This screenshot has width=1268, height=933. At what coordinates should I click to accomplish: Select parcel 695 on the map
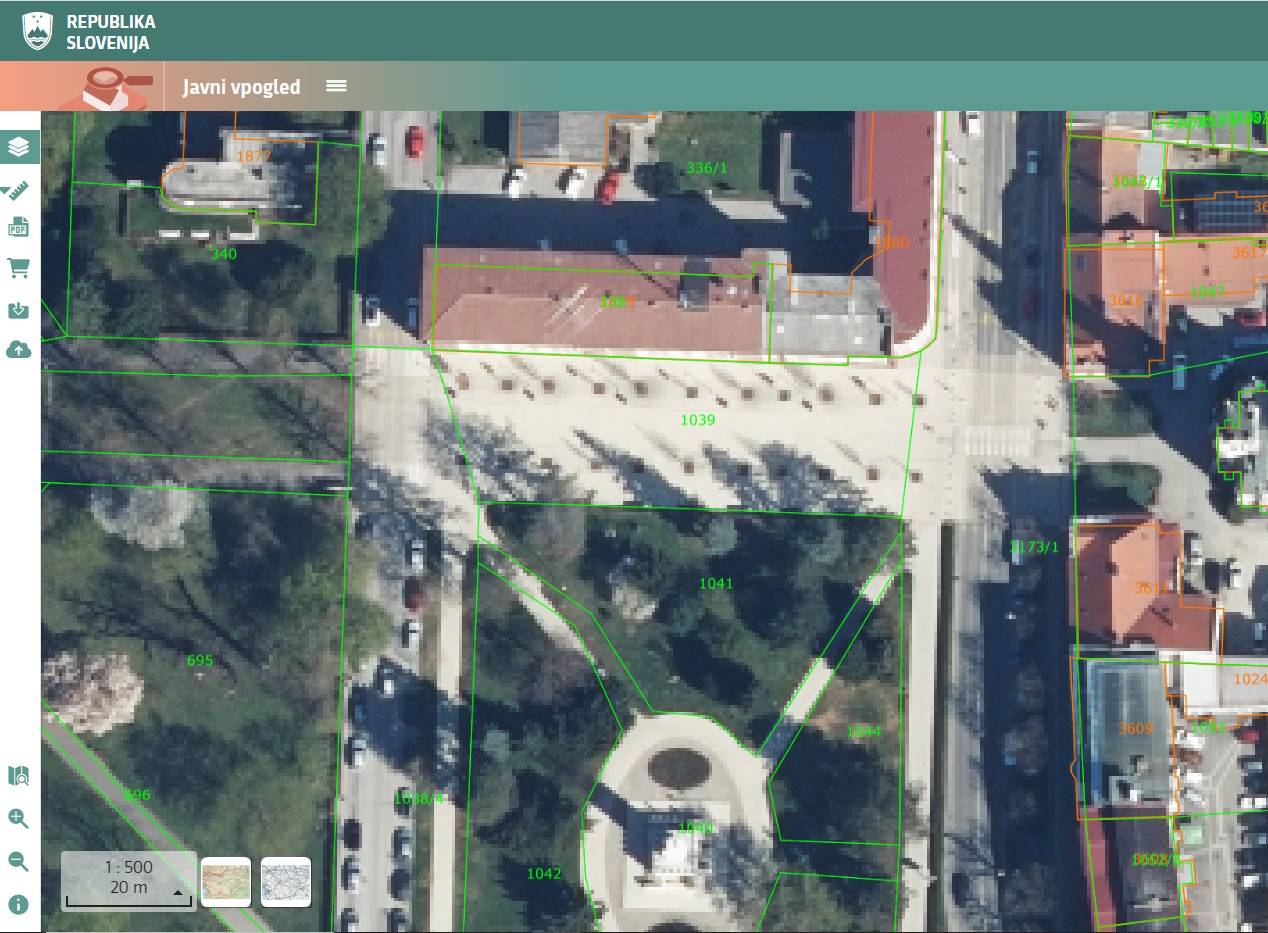tap(200, 661)
